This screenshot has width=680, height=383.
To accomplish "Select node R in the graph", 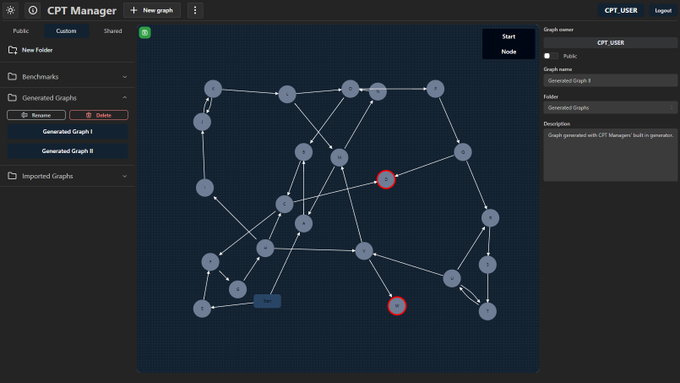I will coord(490,218).
